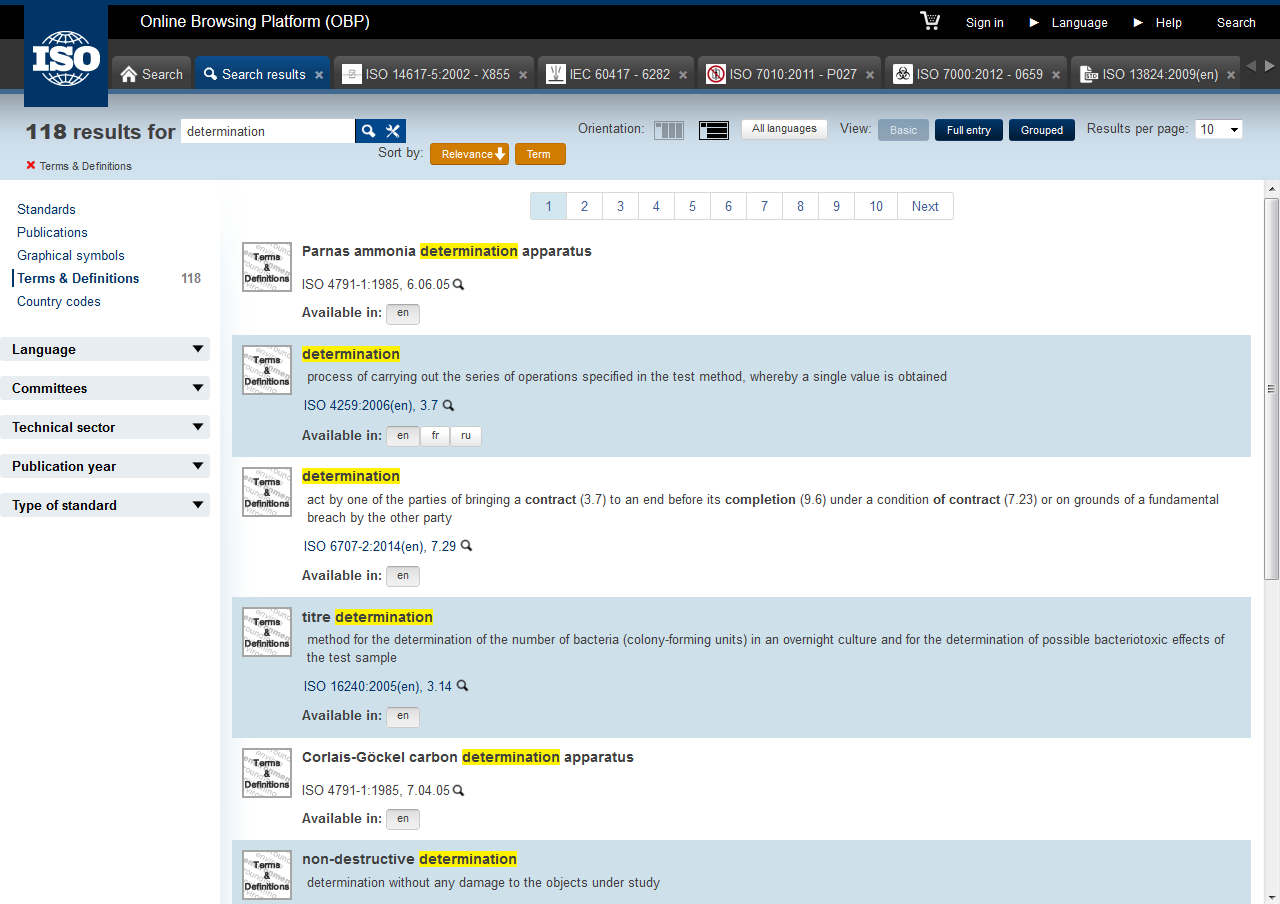Open the Help menu in header

pyautogui.click(x=1168, y=23)
